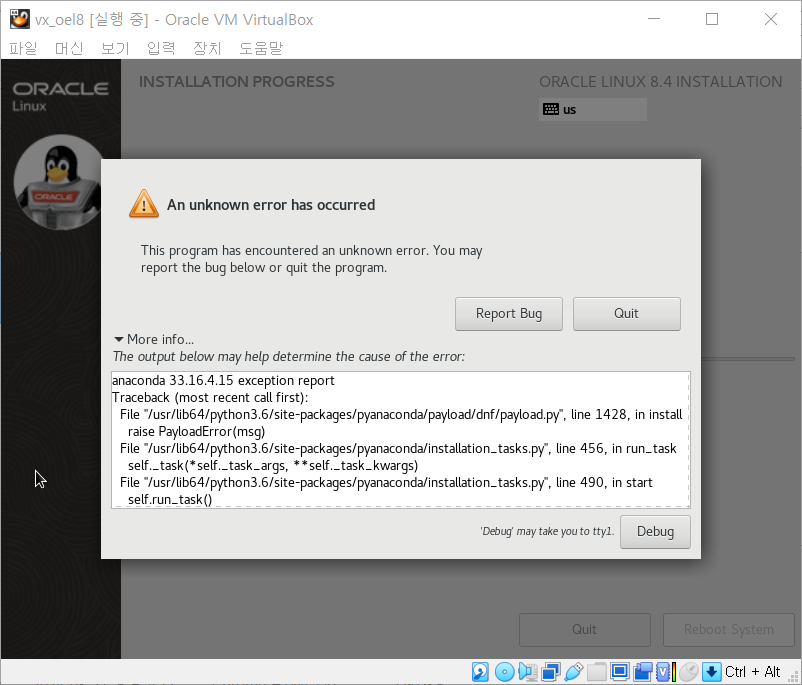Click the 'Traceback (most recent call first):' line
This screenshot has width=802, height=685.
point(210,397)
